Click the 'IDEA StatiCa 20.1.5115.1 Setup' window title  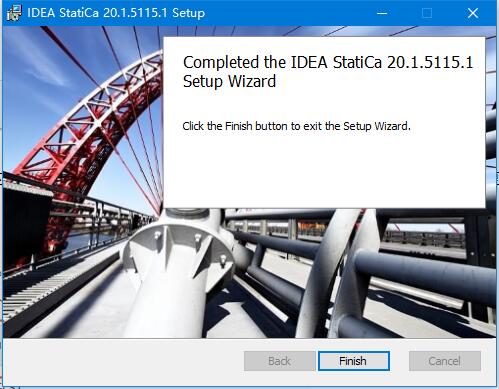[x=116, y=13]
